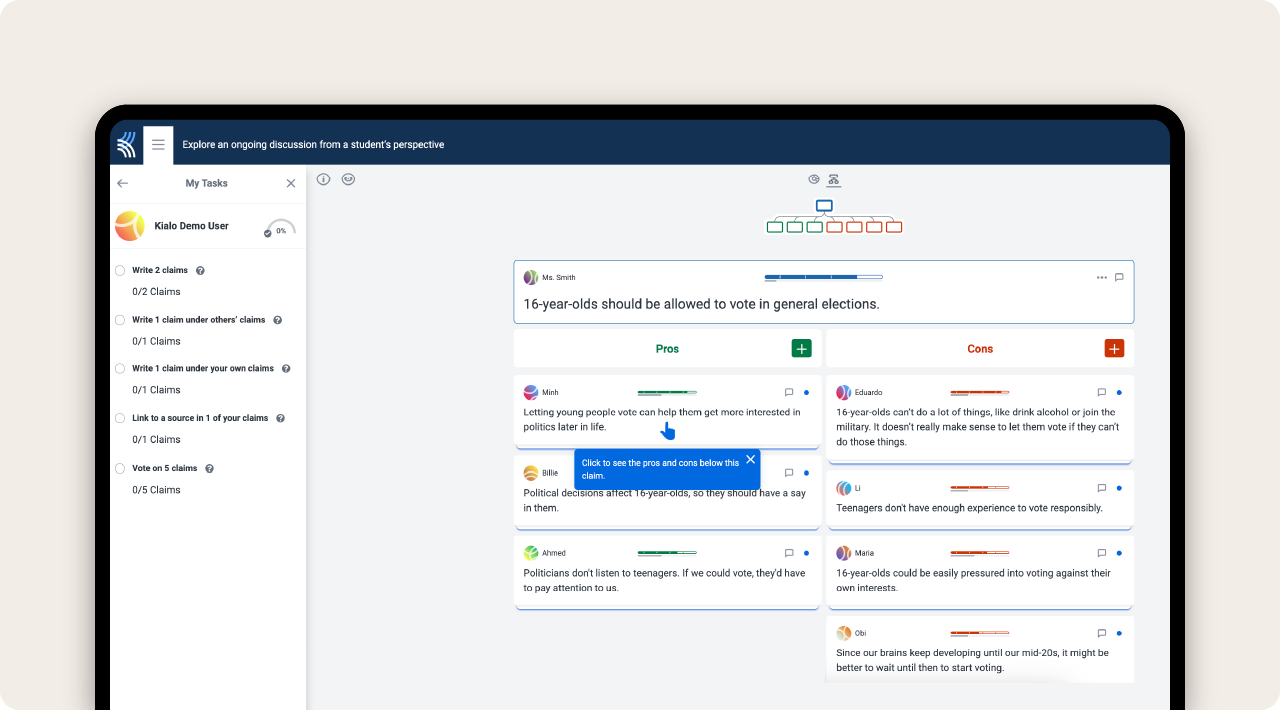Click the red impact bar on Eduardo's claim
Screen dimensions: 1280x710
coord(980,393)
